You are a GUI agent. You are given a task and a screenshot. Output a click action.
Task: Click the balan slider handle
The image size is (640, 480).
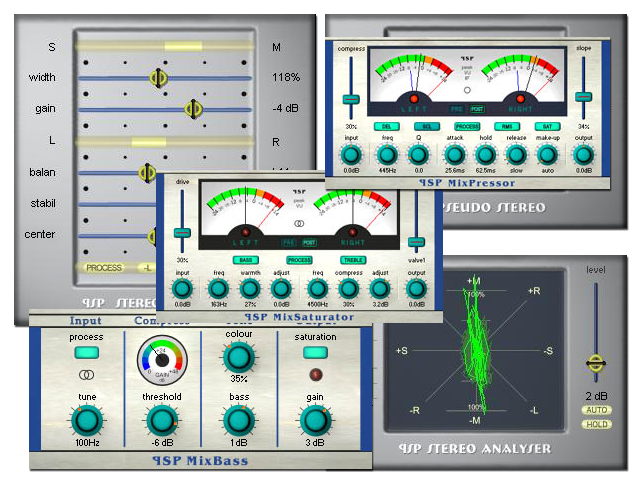[x=147, y=173]
